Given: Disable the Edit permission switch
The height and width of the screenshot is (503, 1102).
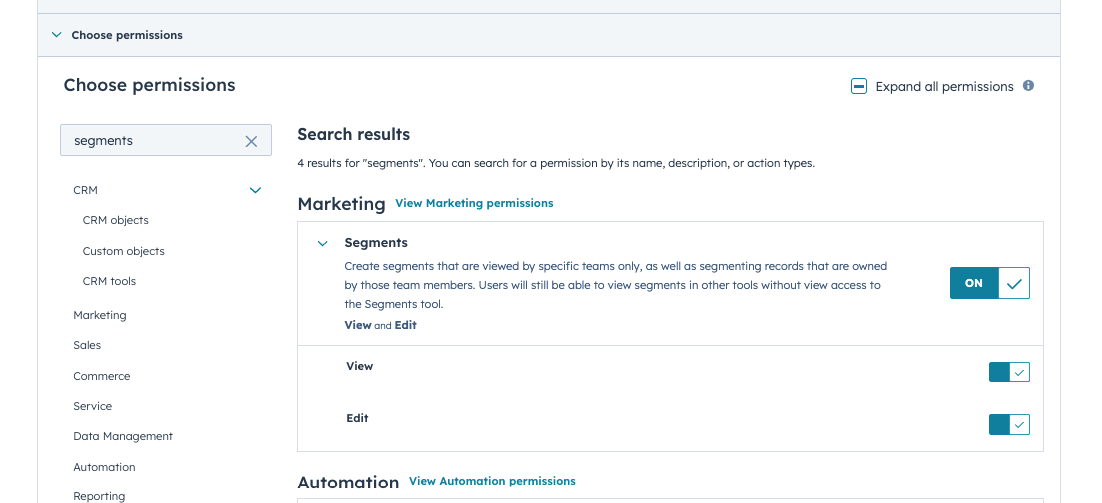Looking at the screenshot, I should [x=1008, y=424].
